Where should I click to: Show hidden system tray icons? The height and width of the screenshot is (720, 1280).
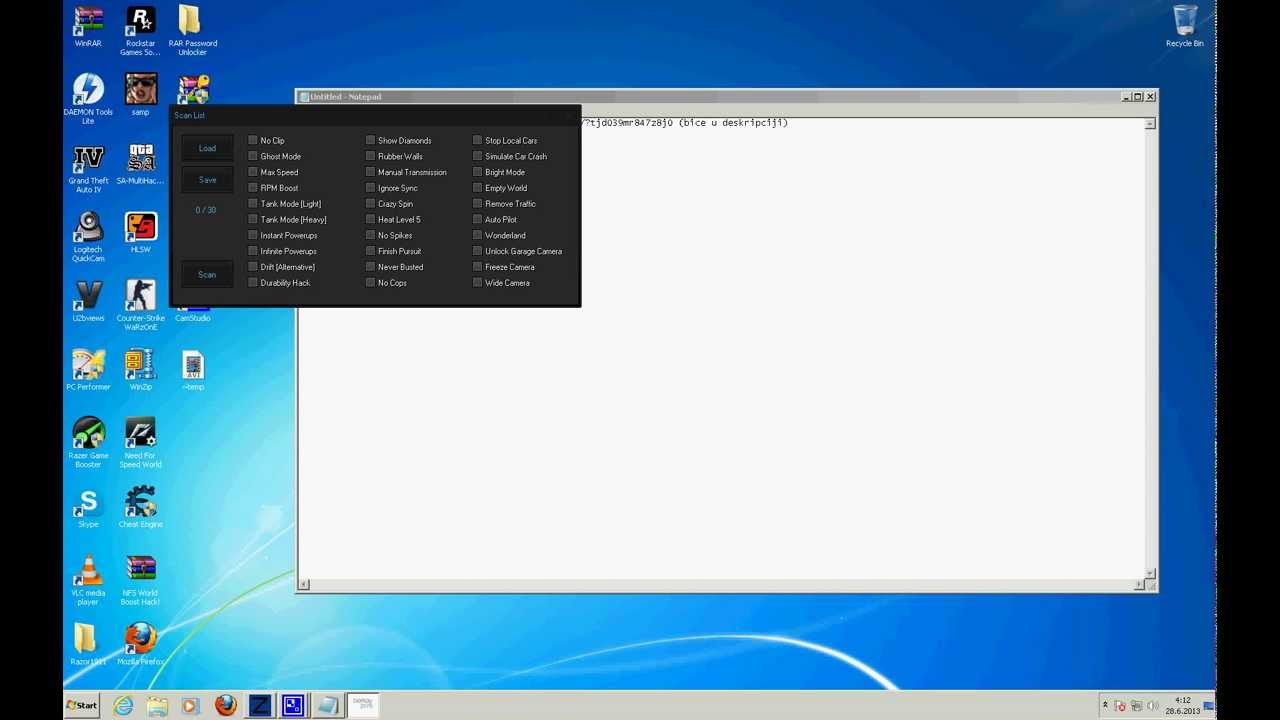click(x=1105, y=705)
